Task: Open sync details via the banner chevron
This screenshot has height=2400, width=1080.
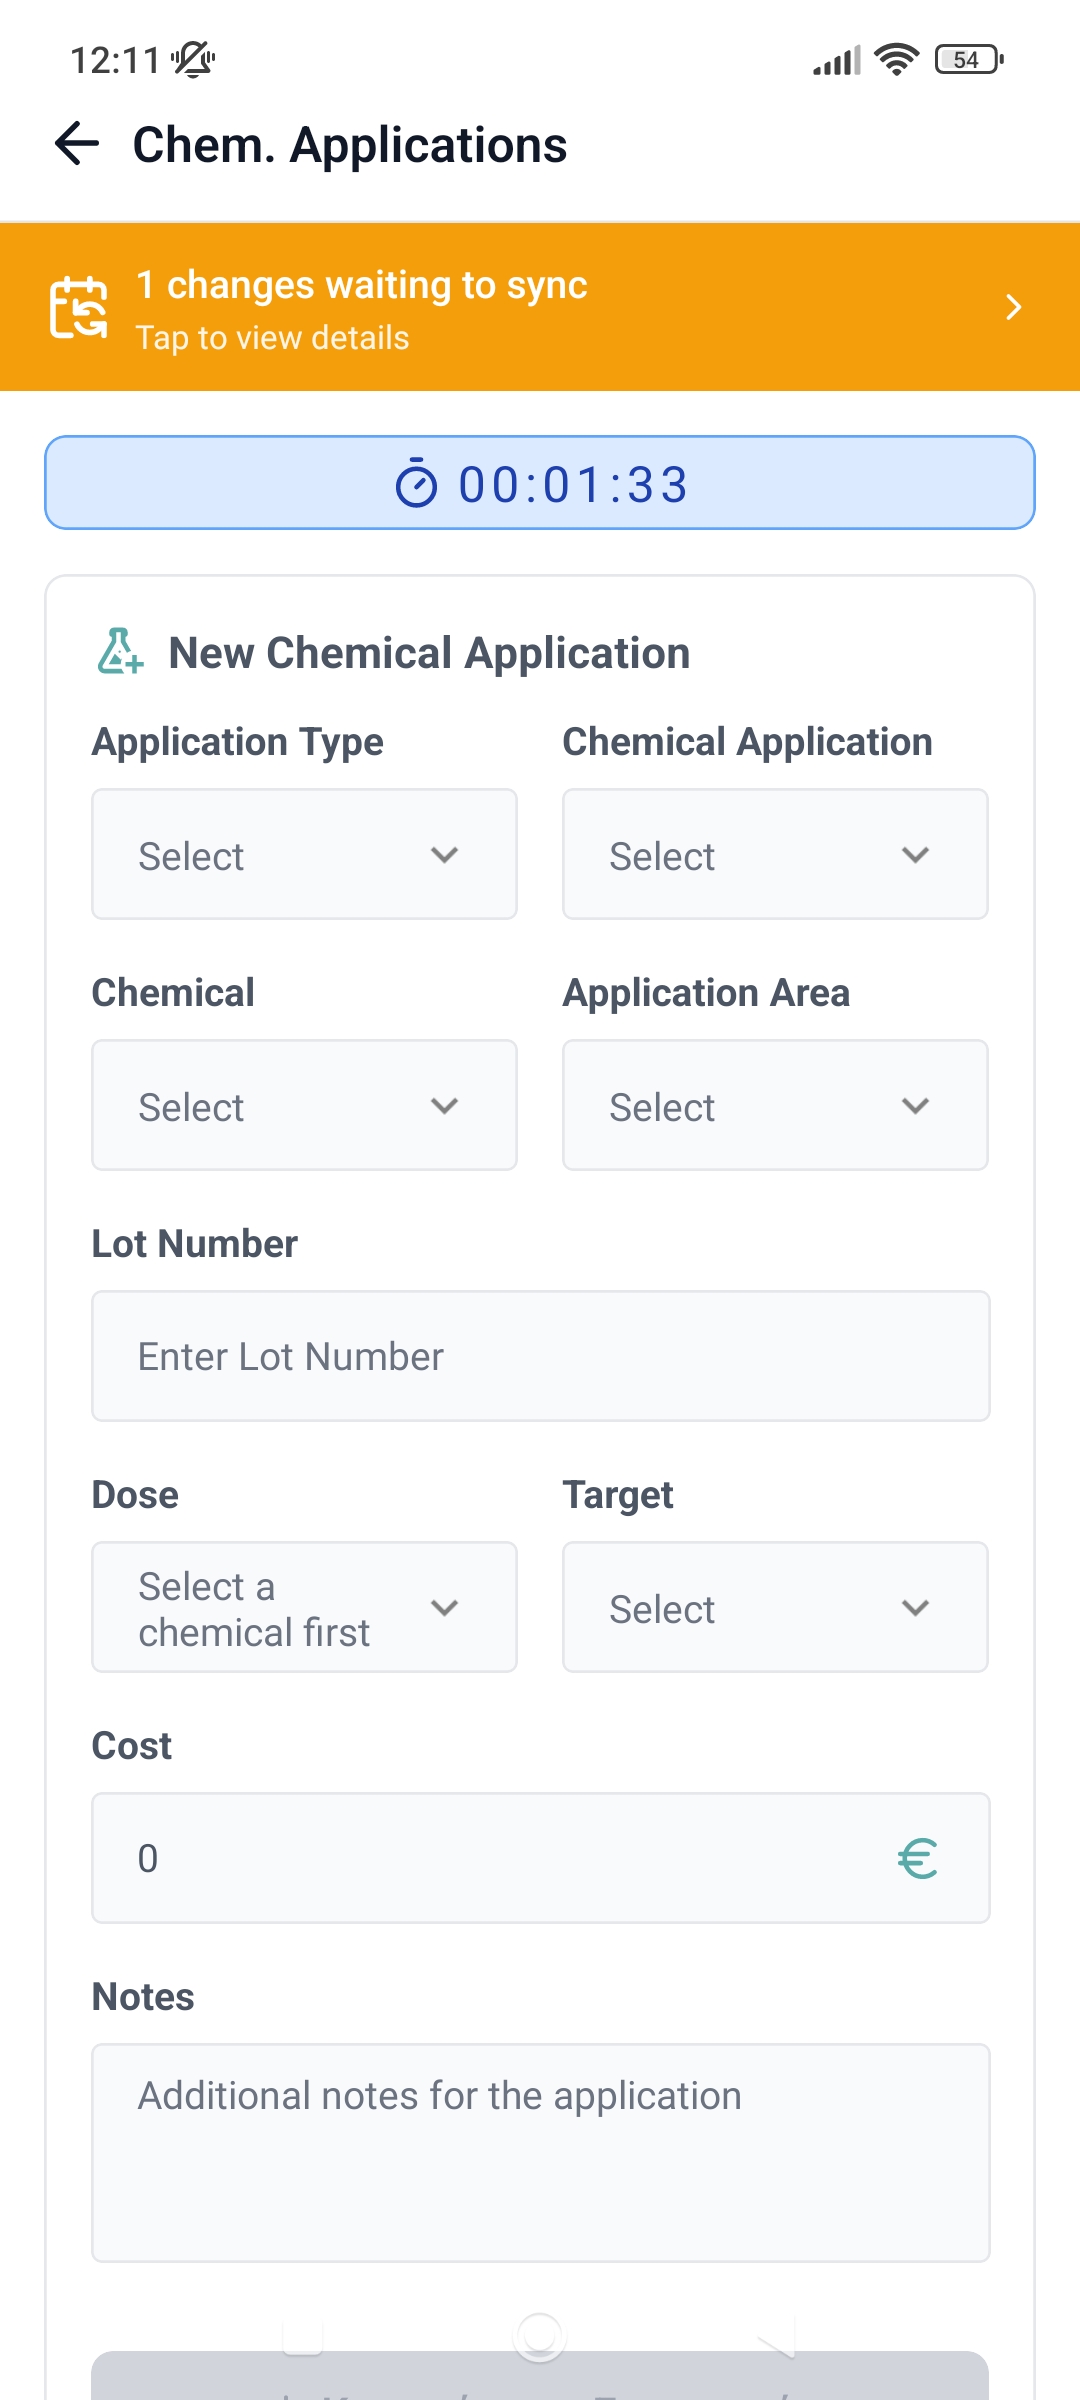Action: pos(1013,307)
